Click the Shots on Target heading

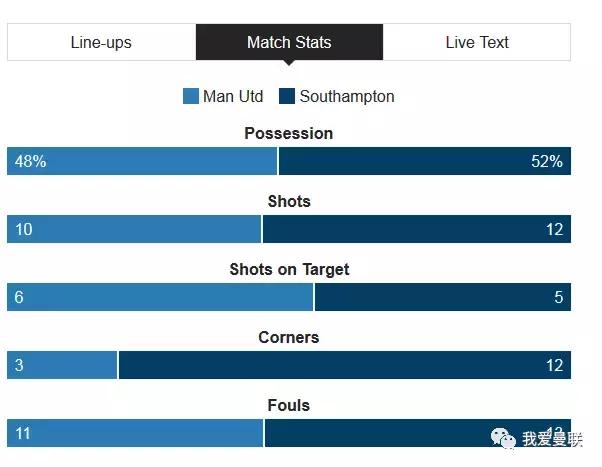(x=289, y=269)
